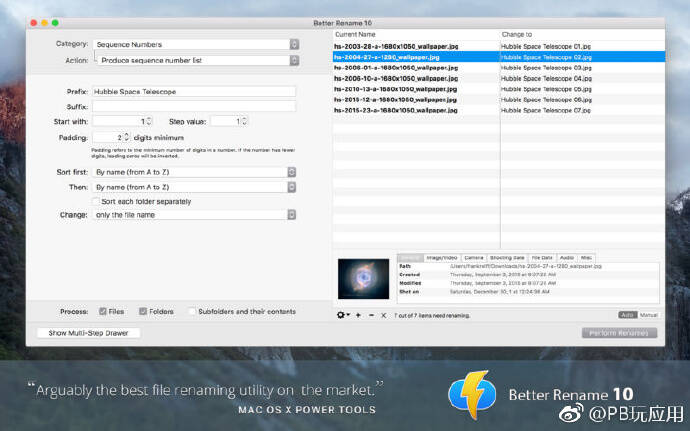Screen dimensions: 690x431
Task: Select the Audio info tab
Action: point(567,258)
